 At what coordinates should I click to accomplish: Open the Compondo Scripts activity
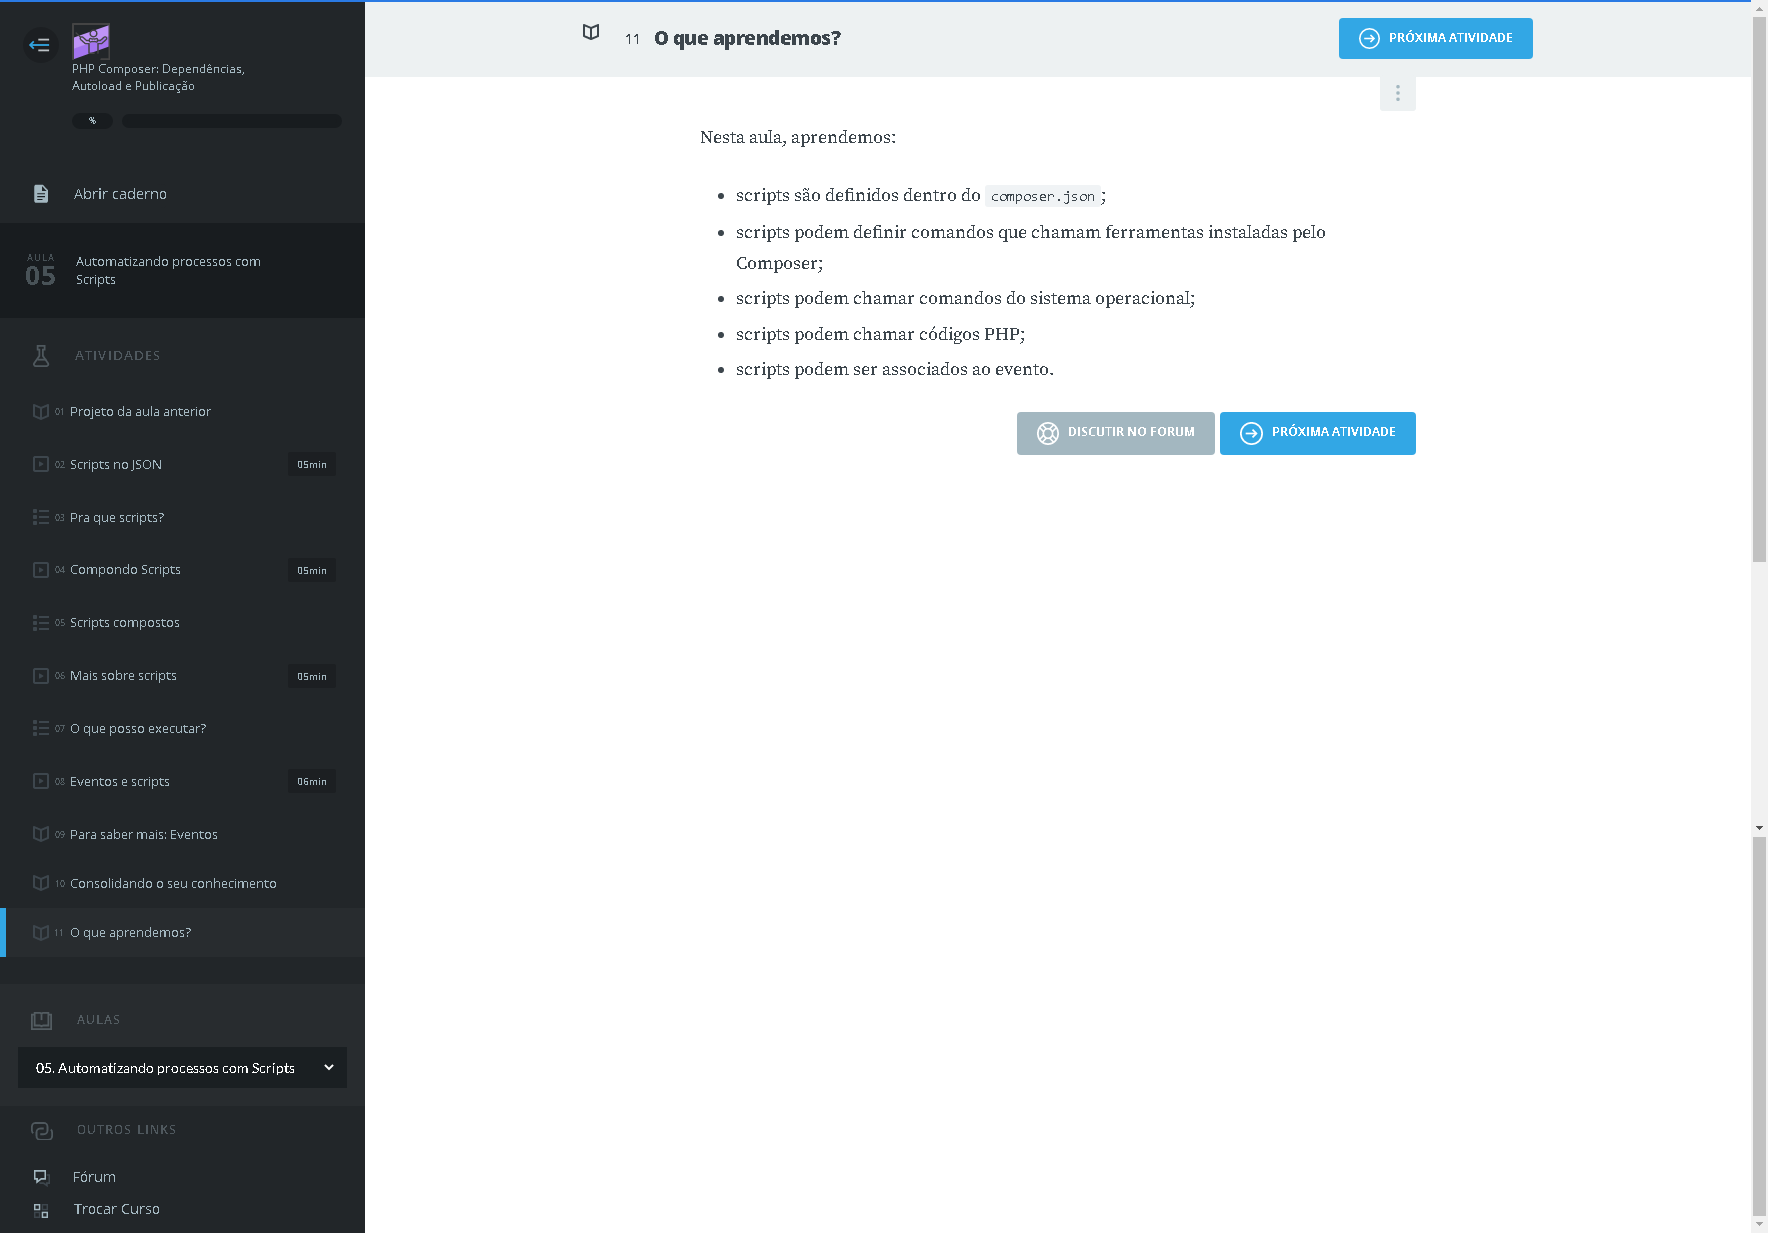coord(125,570)
